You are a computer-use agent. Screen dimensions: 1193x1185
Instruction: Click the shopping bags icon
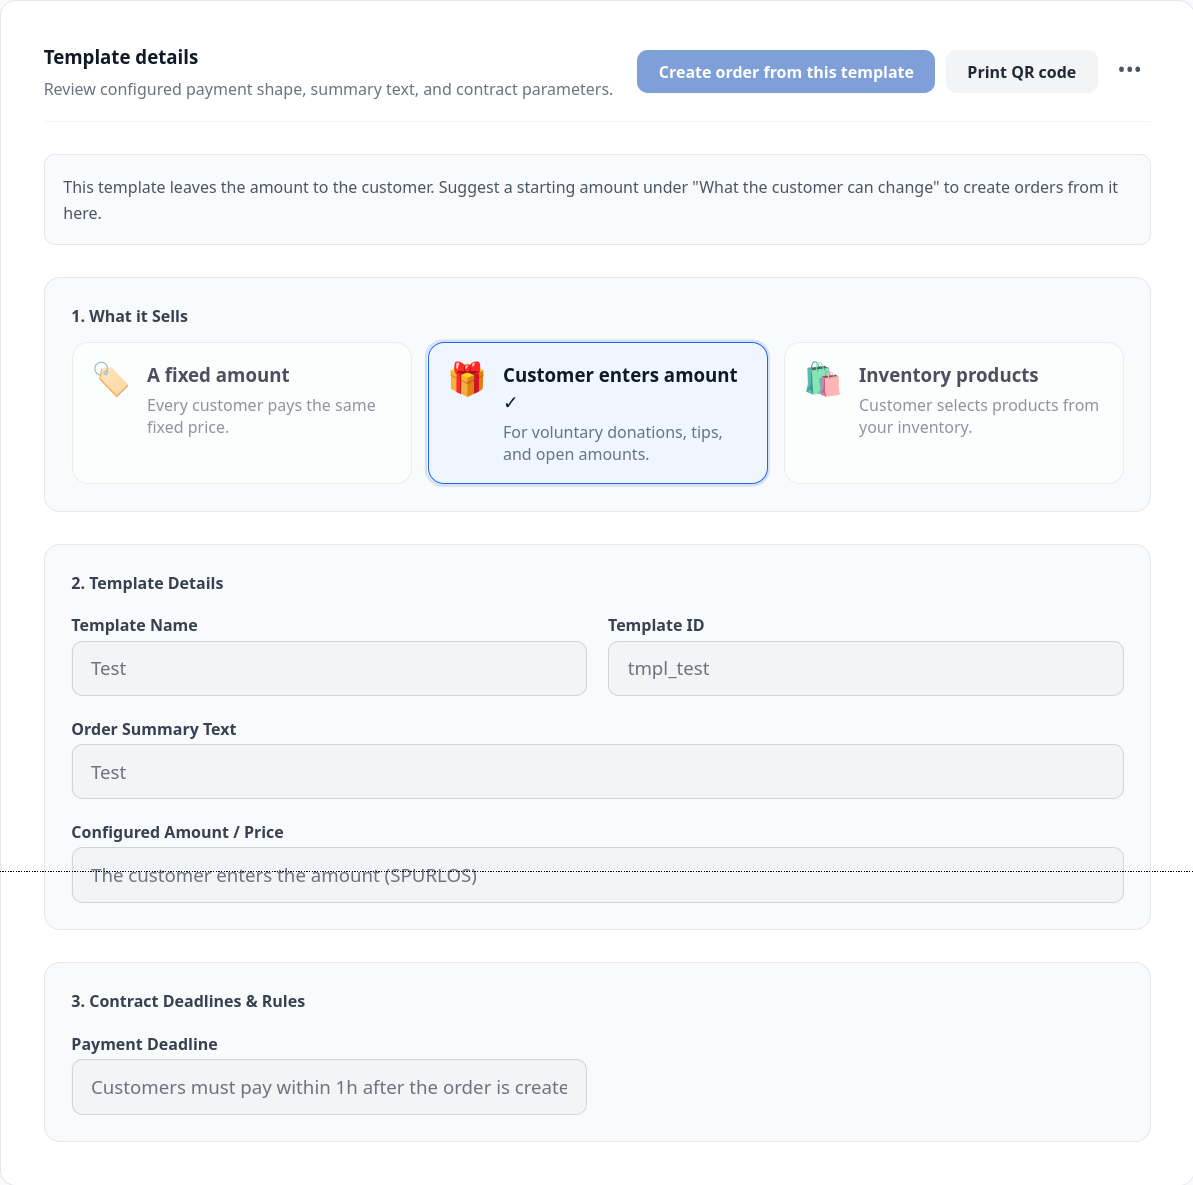point(822,379)
